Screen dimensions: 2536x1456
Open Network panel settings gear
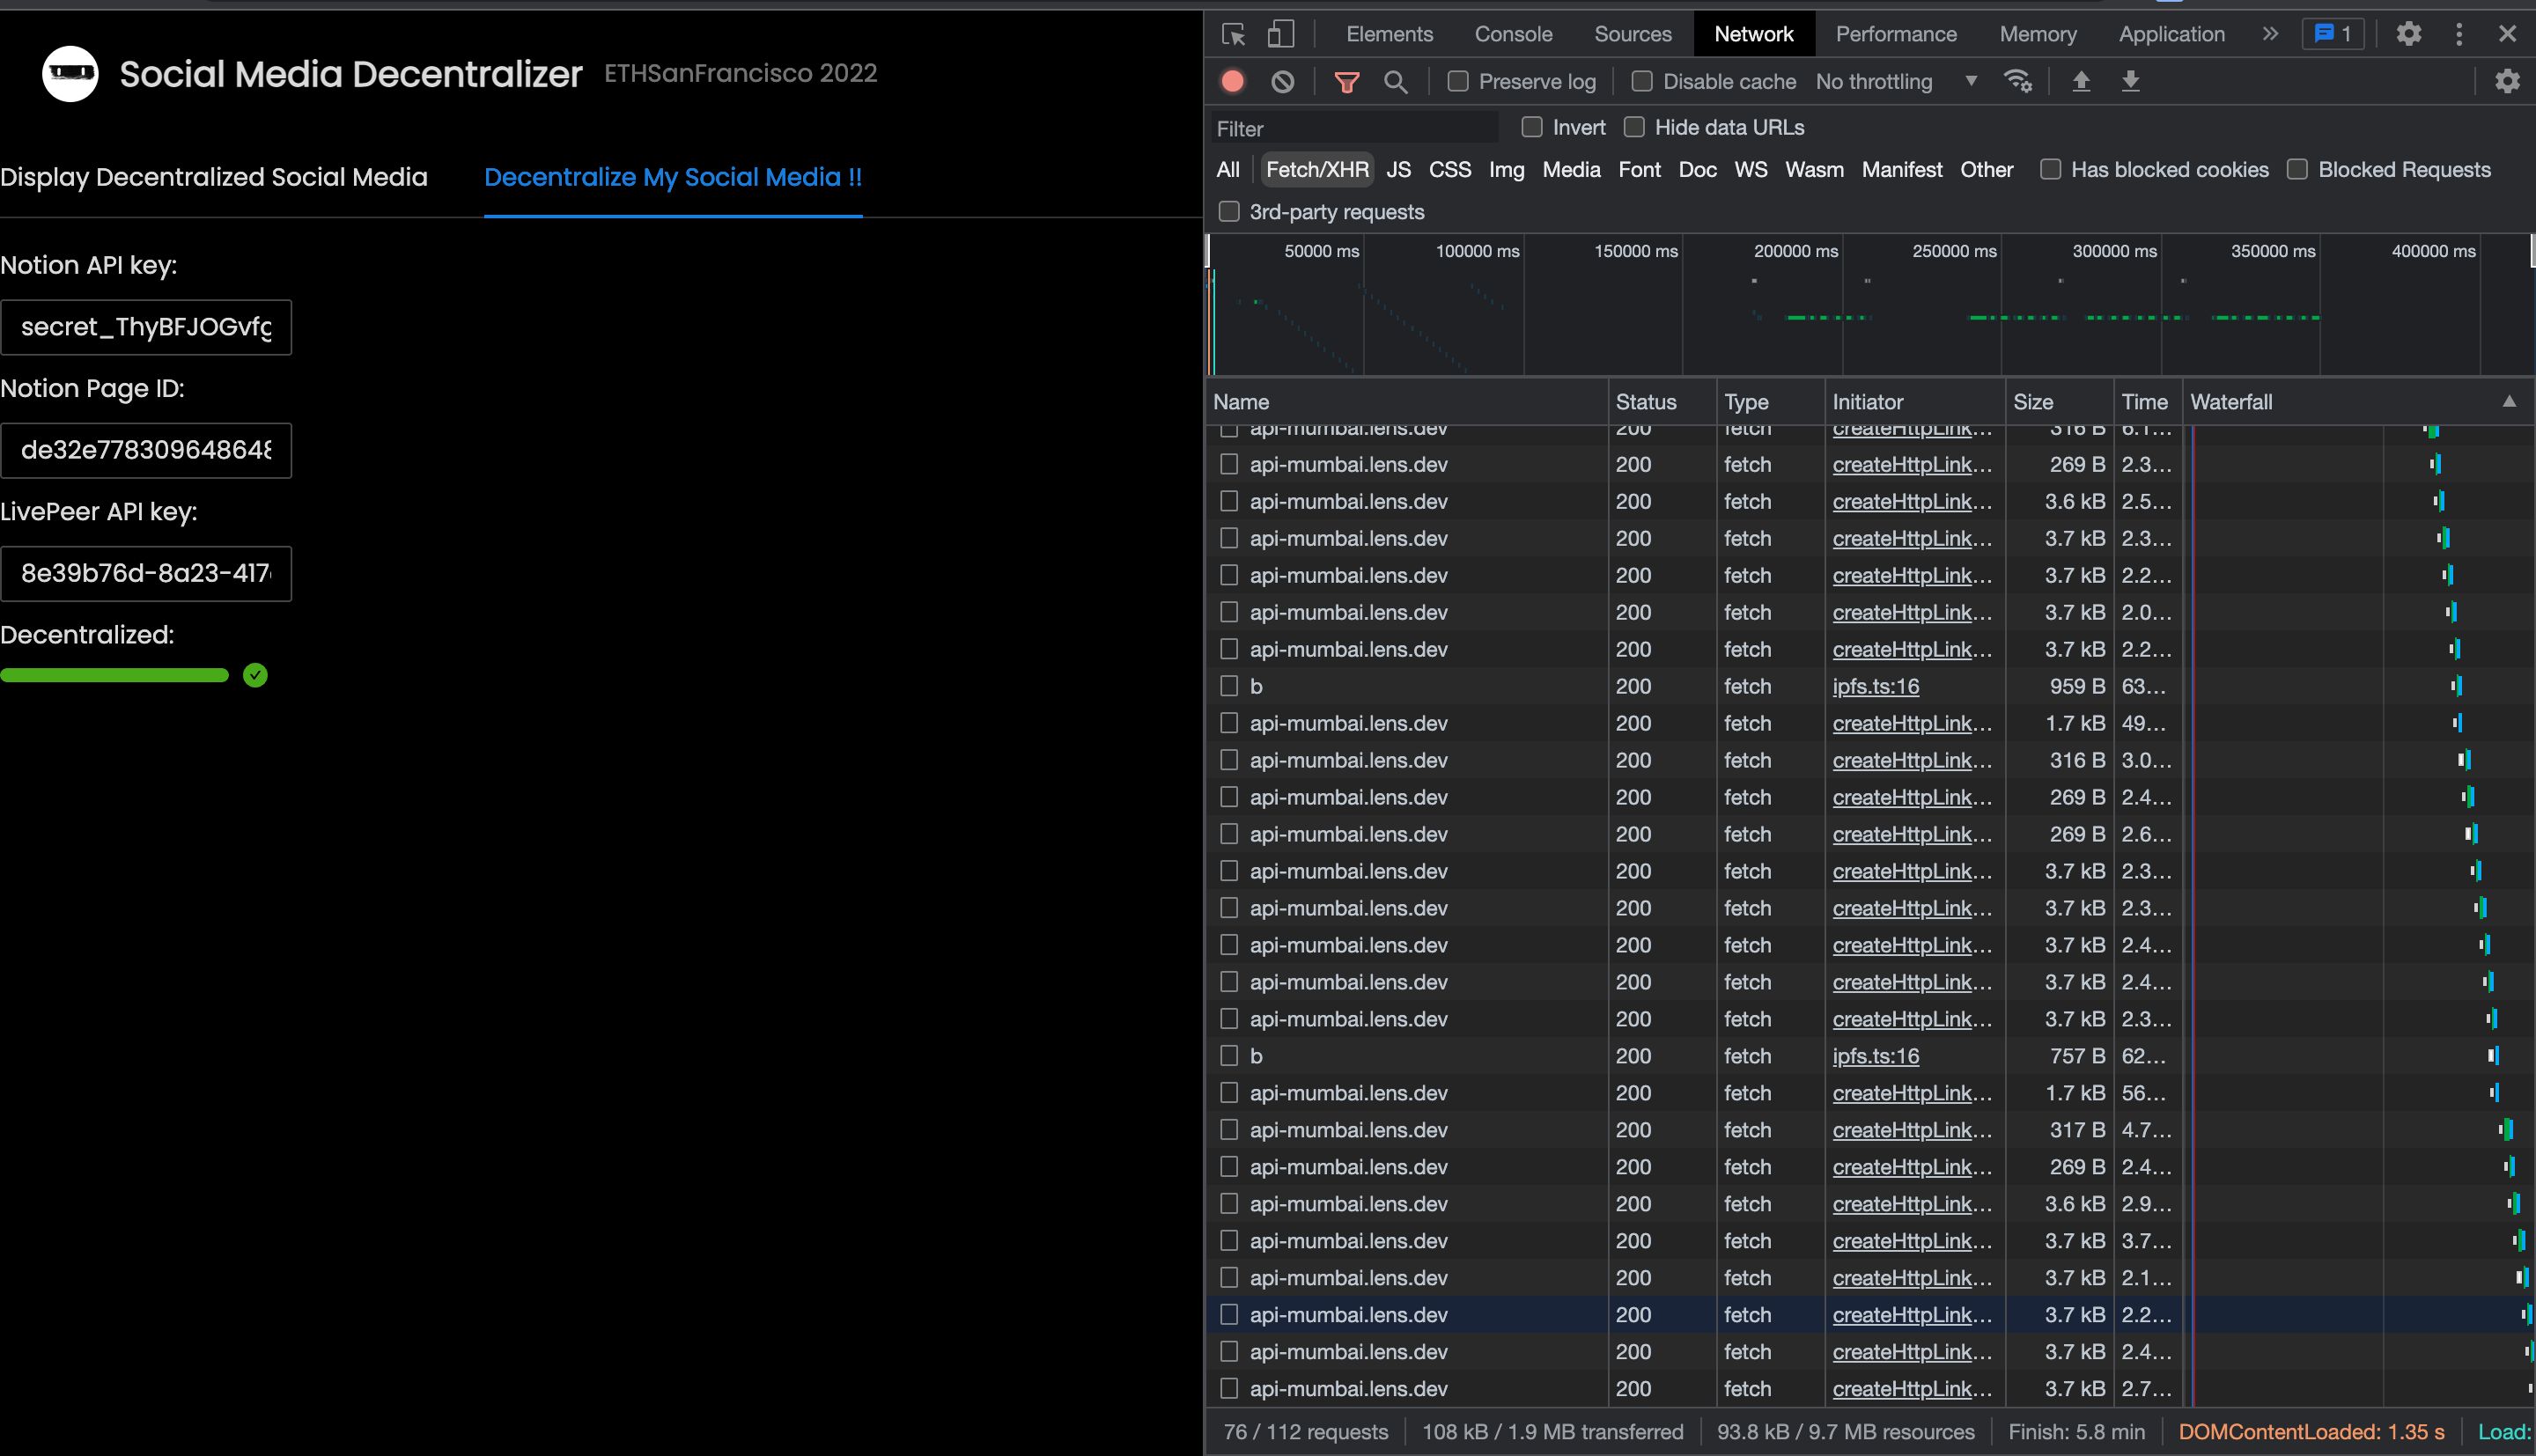pos(2507,82)
